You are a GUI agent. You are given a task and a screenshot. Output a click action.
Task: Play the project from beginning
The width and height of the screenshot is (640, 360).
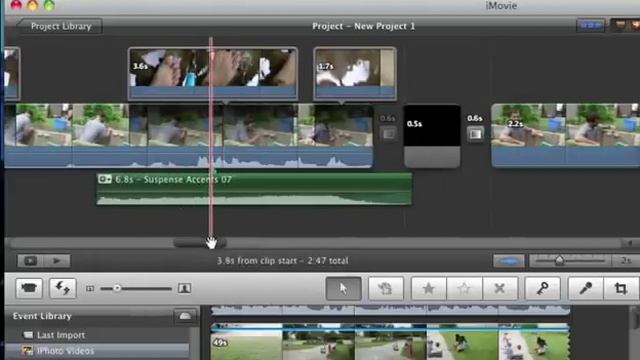(57, 261)
